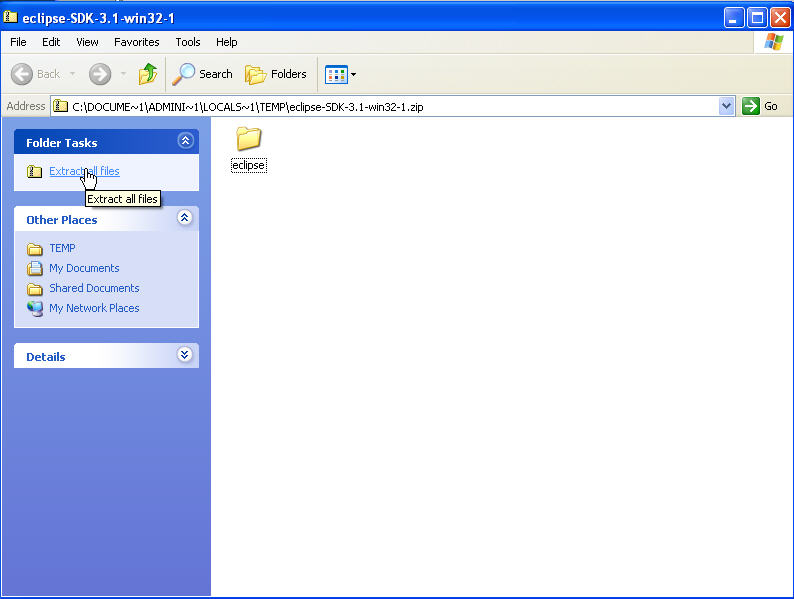
Task: Open the Forward history dropdown arrow
Action: (x=123, y=74)
